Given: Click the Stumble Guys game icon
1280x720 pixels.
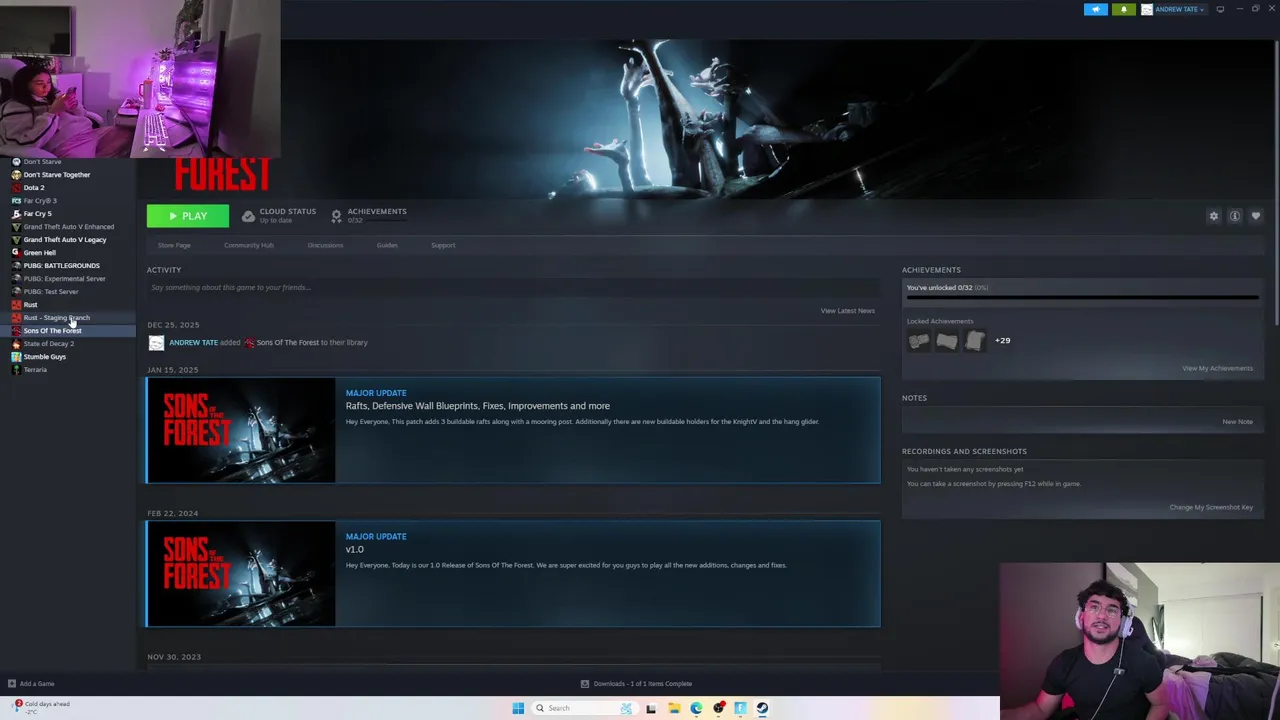Looking at the screenshot, I should click(16, 357).
